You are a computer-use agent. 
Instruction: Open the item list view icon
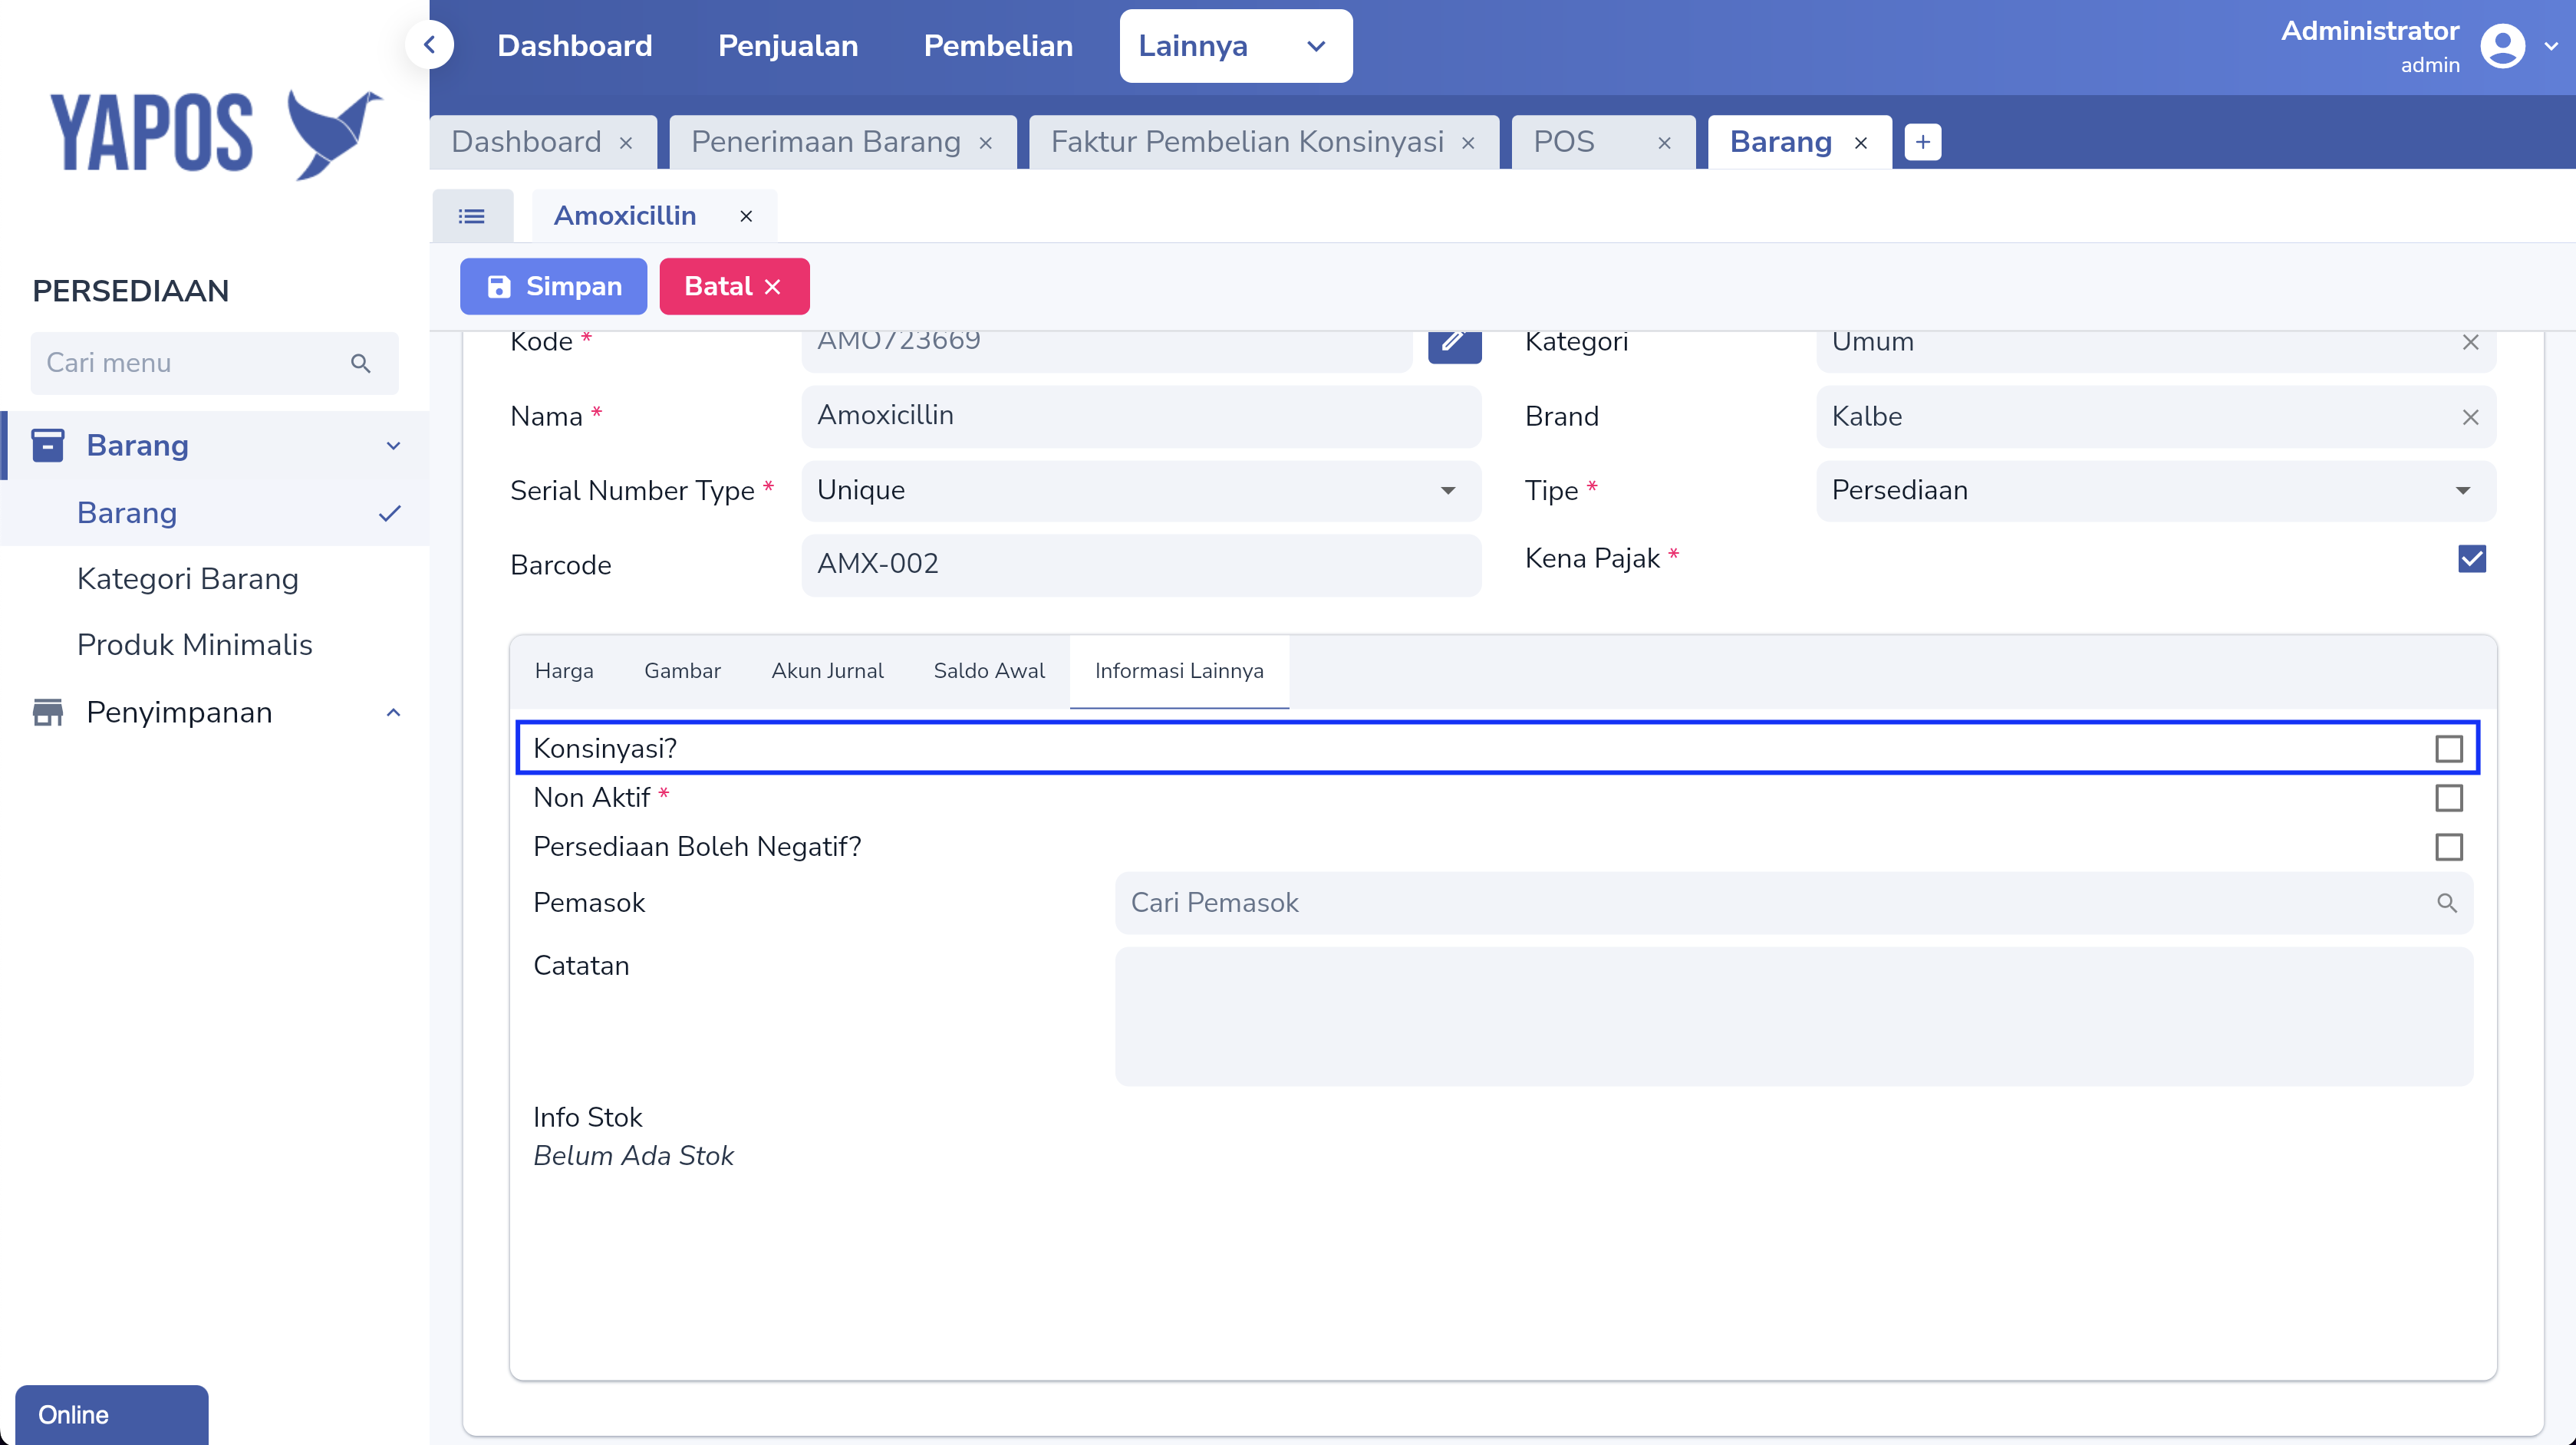(x=472, y=216)
